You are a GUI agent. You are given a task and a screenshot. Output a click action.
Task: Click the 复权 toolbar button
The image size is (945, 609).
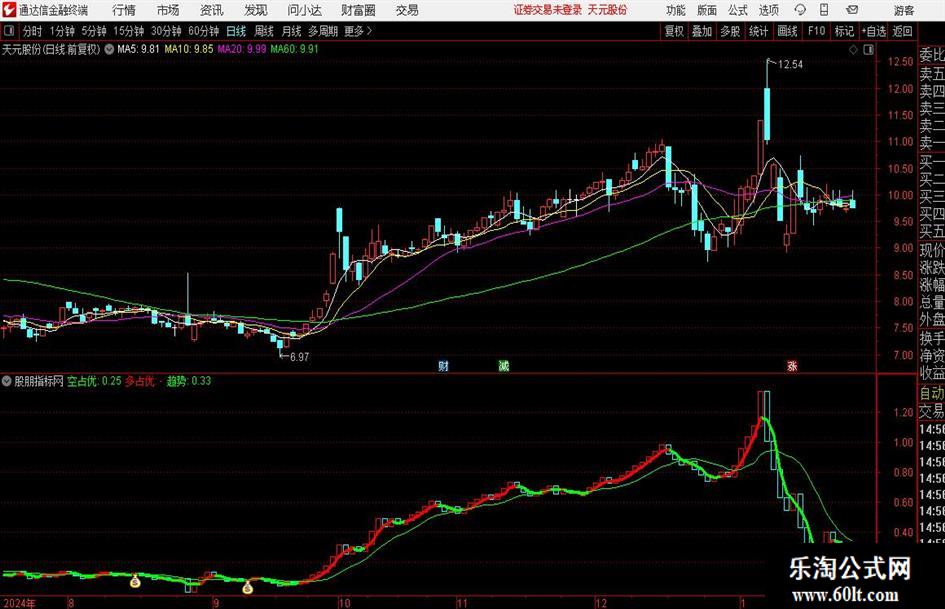(x=674, y=31)
